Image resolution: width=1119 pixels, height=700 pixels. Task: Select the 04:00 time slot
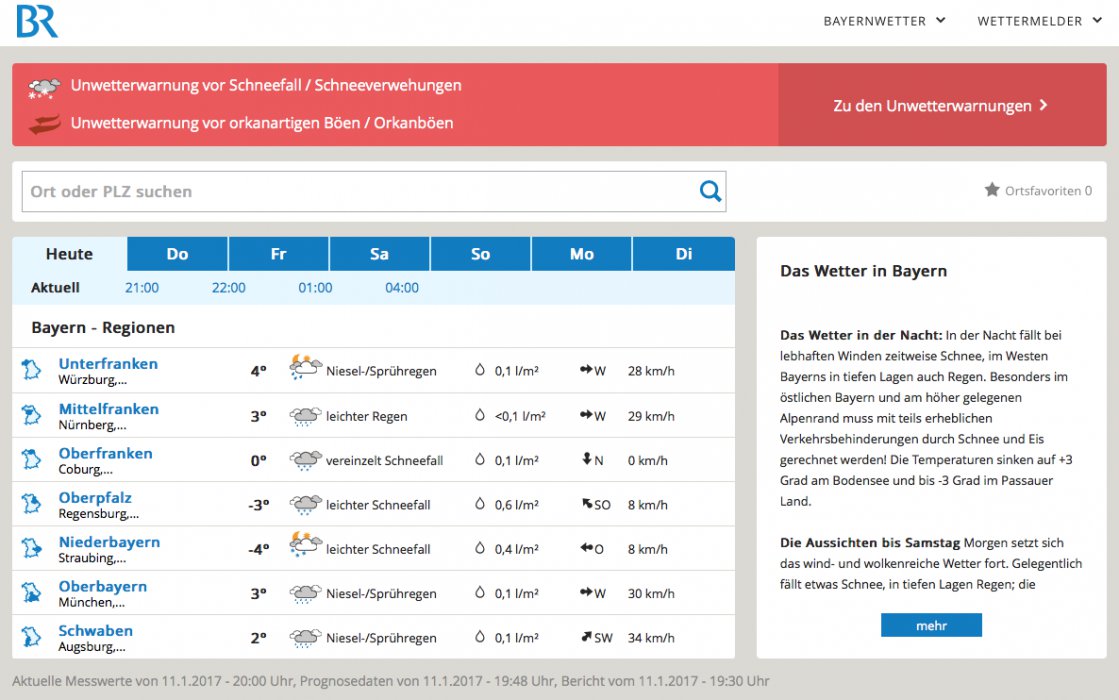point(402,288)
